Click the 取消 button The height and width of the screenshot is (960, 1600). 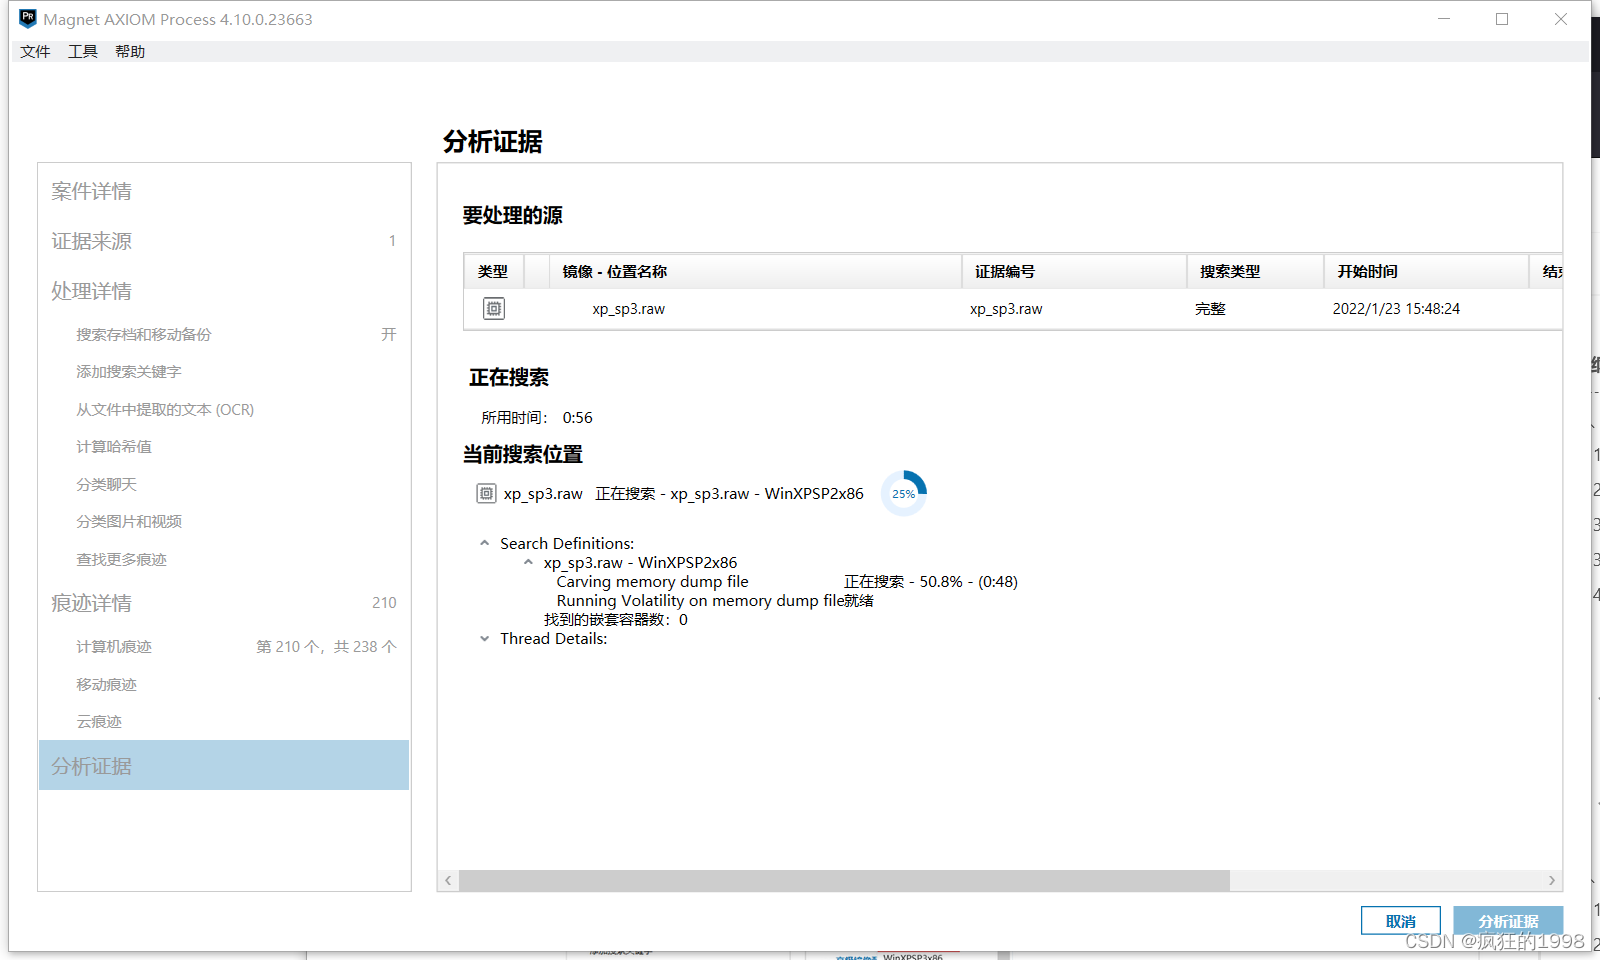click(x=1401, y=921)
